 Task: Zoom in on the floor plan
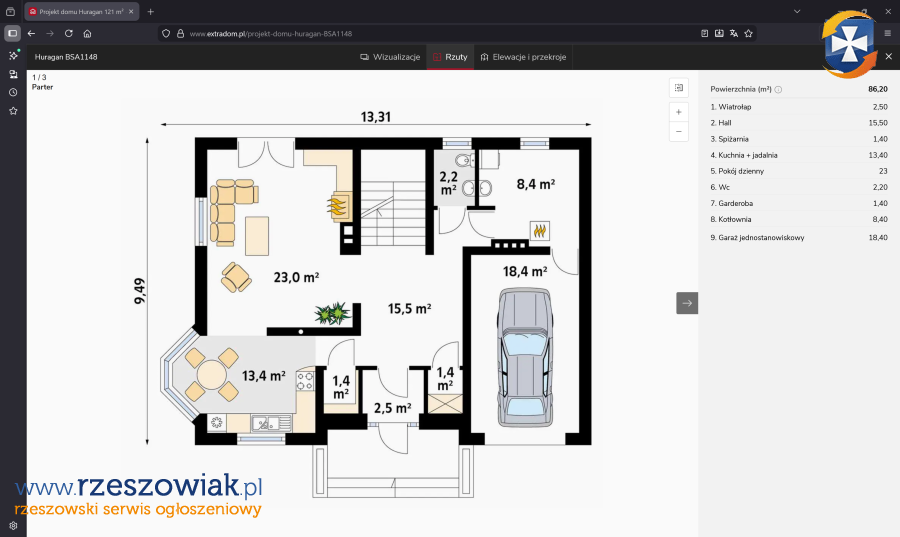679,112
